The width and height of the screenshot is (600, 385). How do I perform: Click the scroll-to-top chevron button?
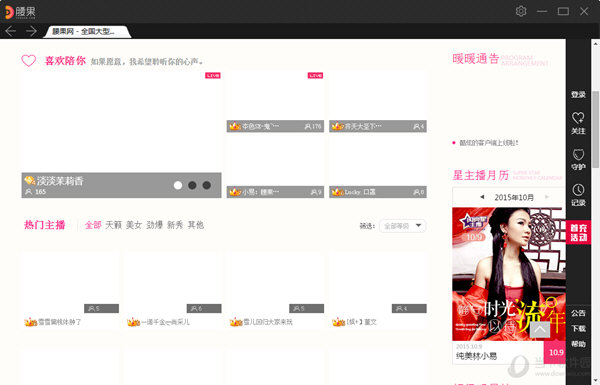tap(540, 330)
